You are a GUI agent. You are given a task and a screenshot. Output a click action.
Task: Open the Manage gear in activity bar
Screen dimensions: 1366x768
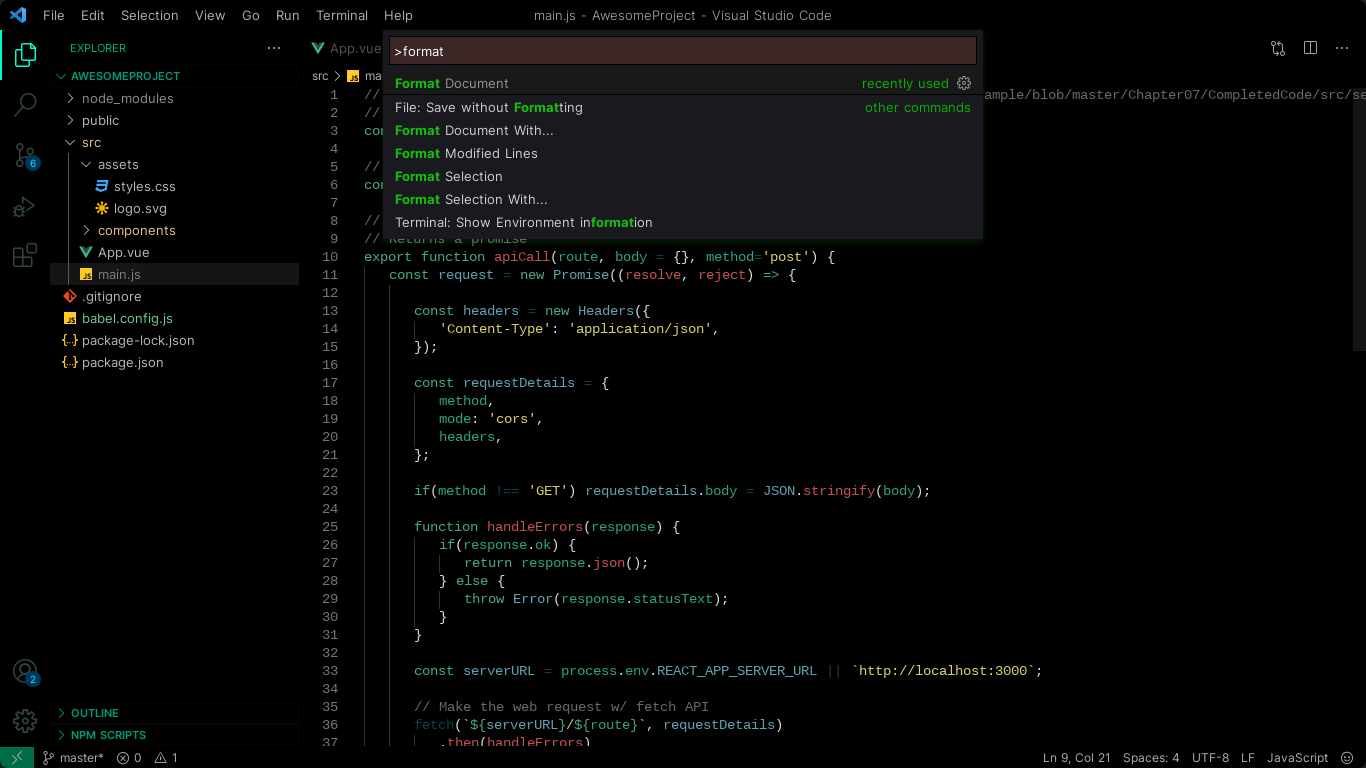coord(25,720)
